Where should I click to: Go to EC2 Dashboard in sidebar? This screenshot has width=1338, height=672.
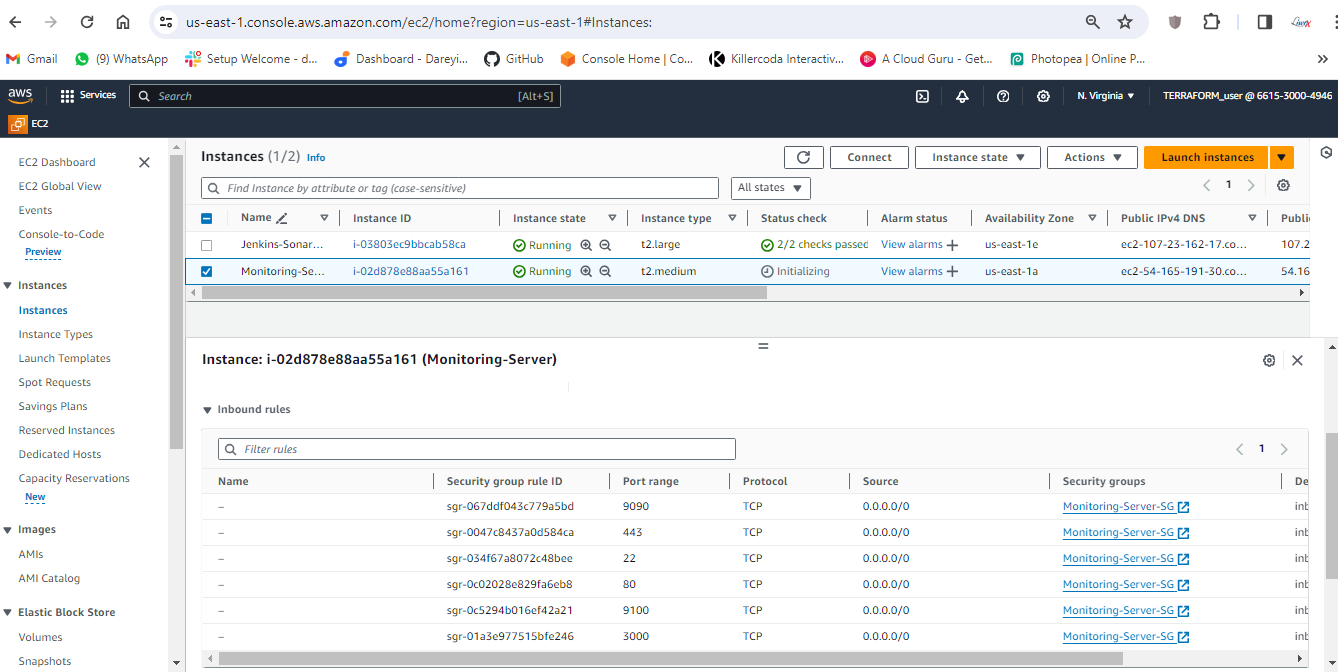click(57, 162)
